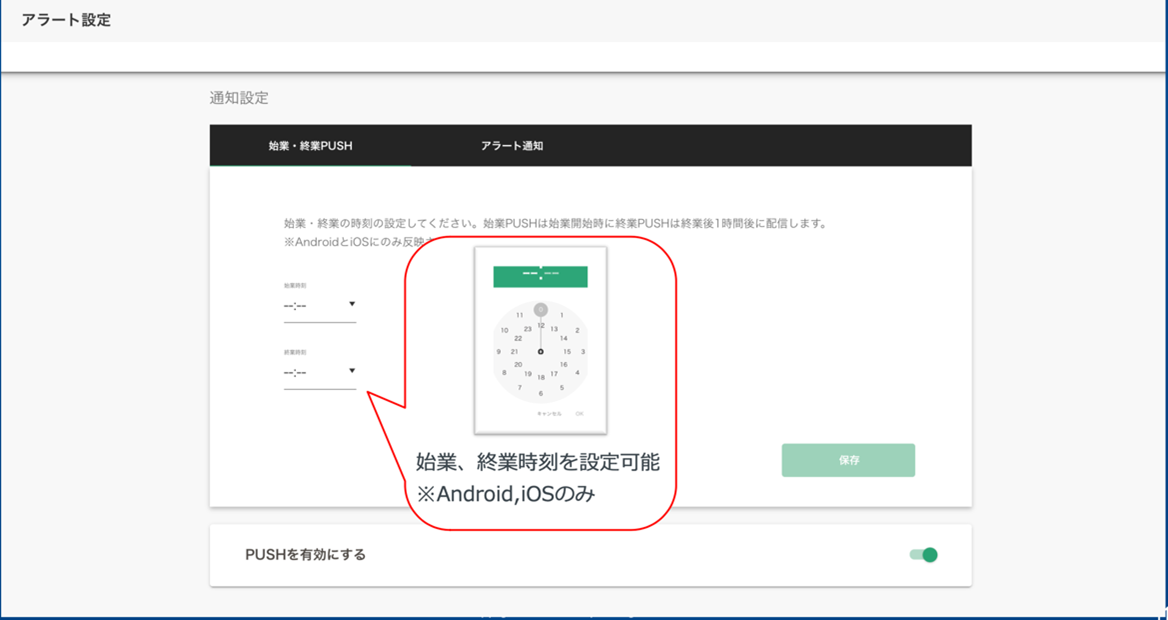Choose hour 18 on the inner ring

click(541, 378)
